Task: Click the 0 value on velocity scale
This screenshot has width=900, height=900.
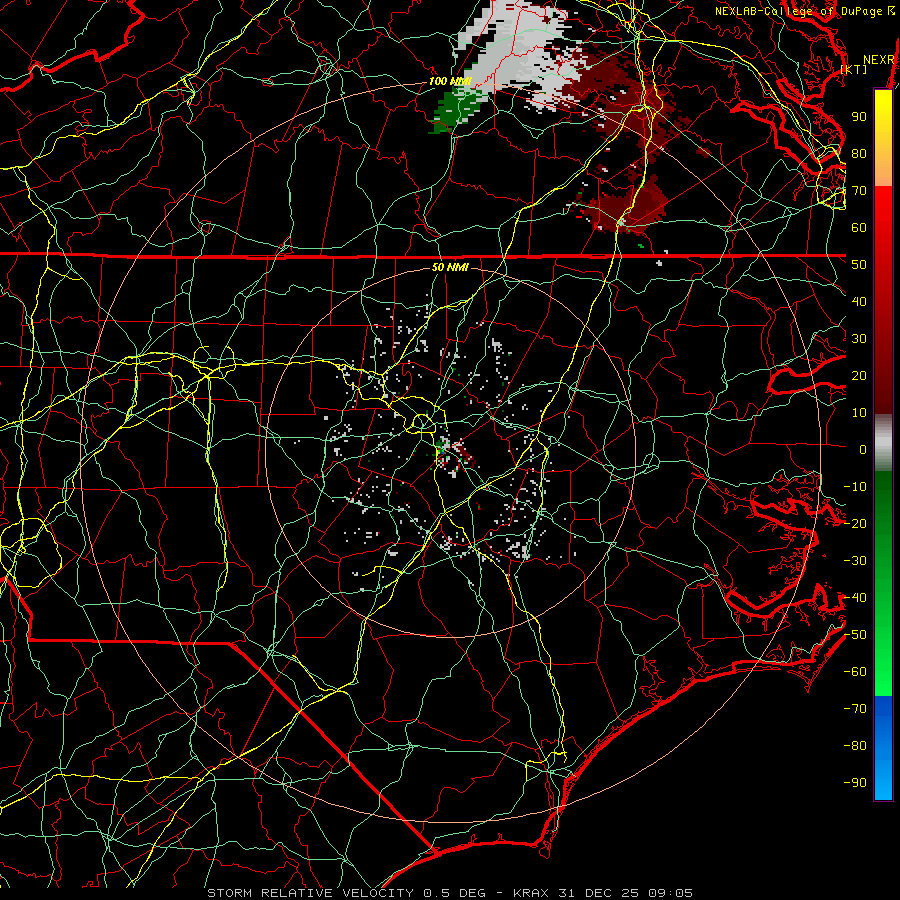Action: click(x=863, y=449)
